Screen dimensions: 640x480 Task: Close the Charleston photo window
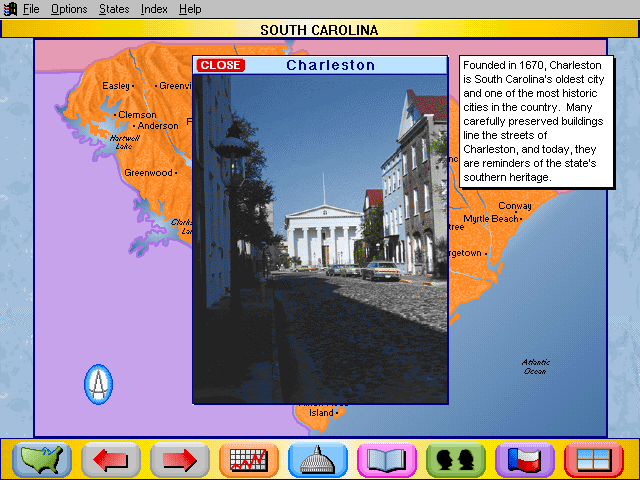tap(221, 65)
